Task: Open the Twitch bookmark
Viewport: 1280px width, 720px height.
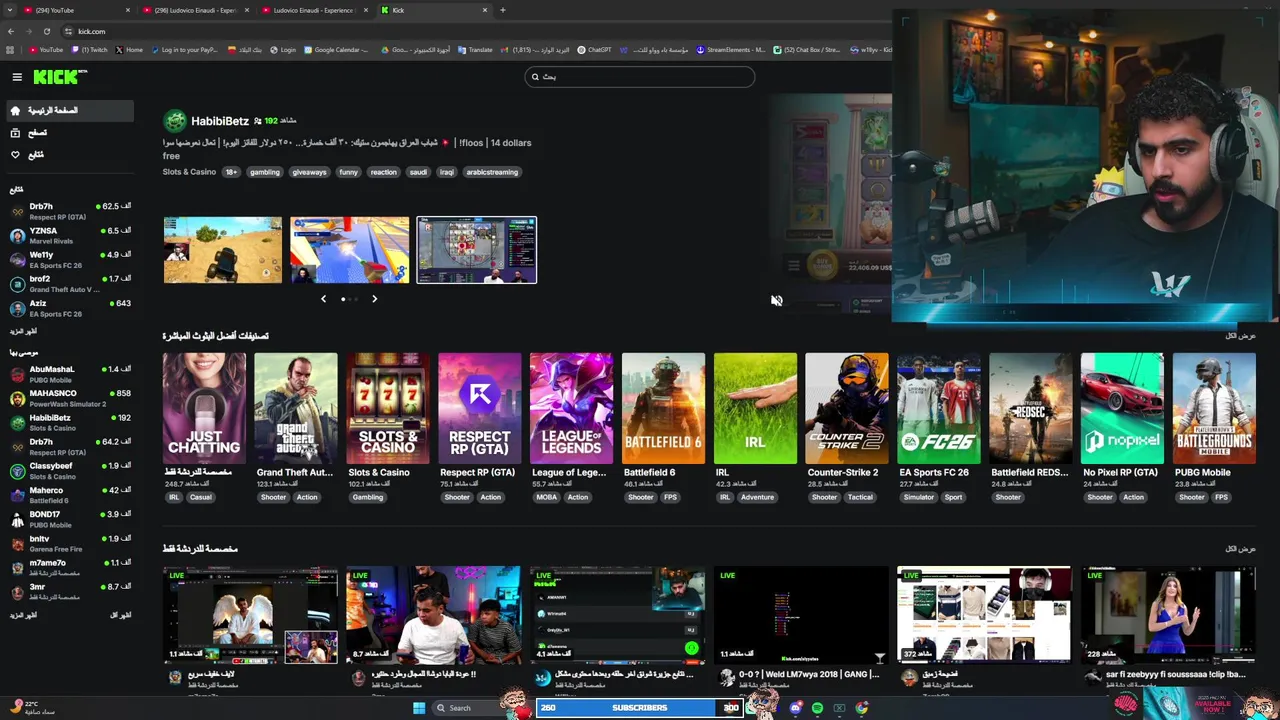Action: (x=90, y=50)
